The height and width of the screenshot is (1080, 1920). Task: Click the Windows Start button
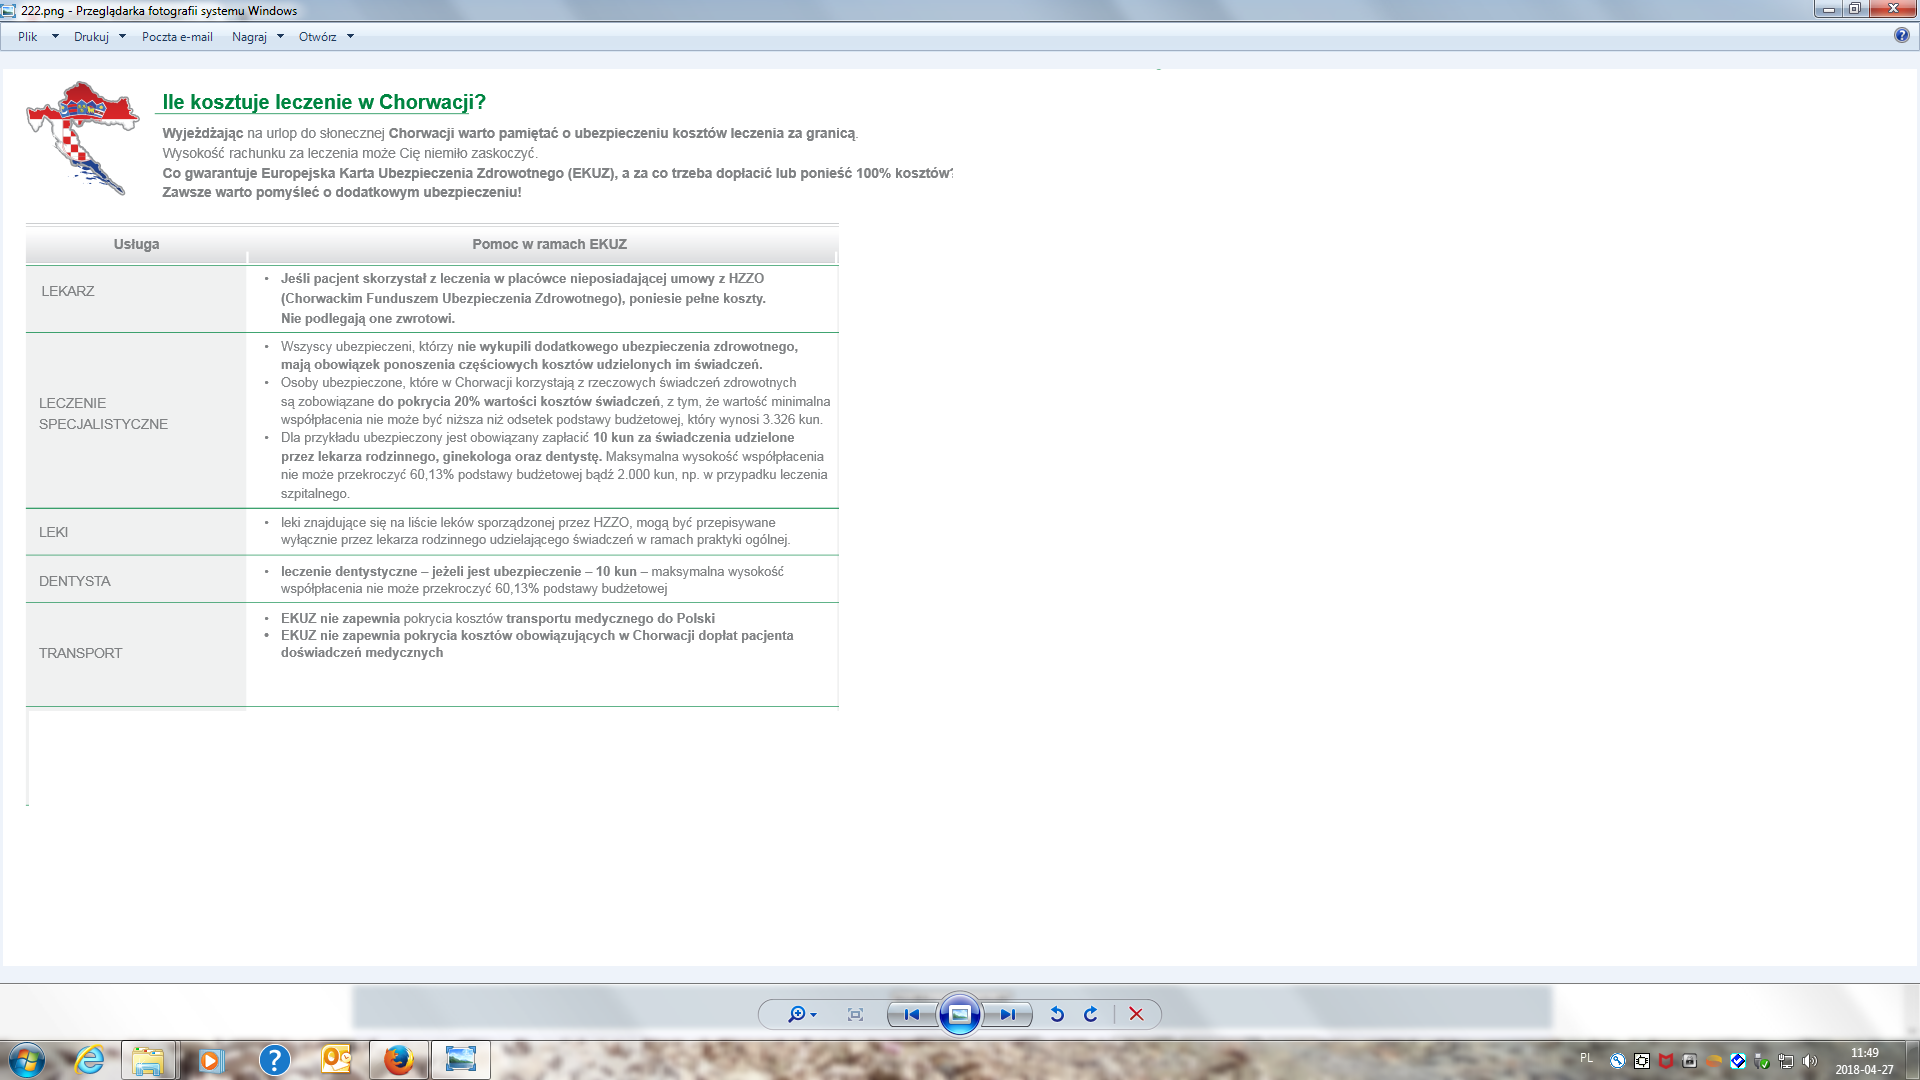pyautogui.click(x=27, y=1059)
